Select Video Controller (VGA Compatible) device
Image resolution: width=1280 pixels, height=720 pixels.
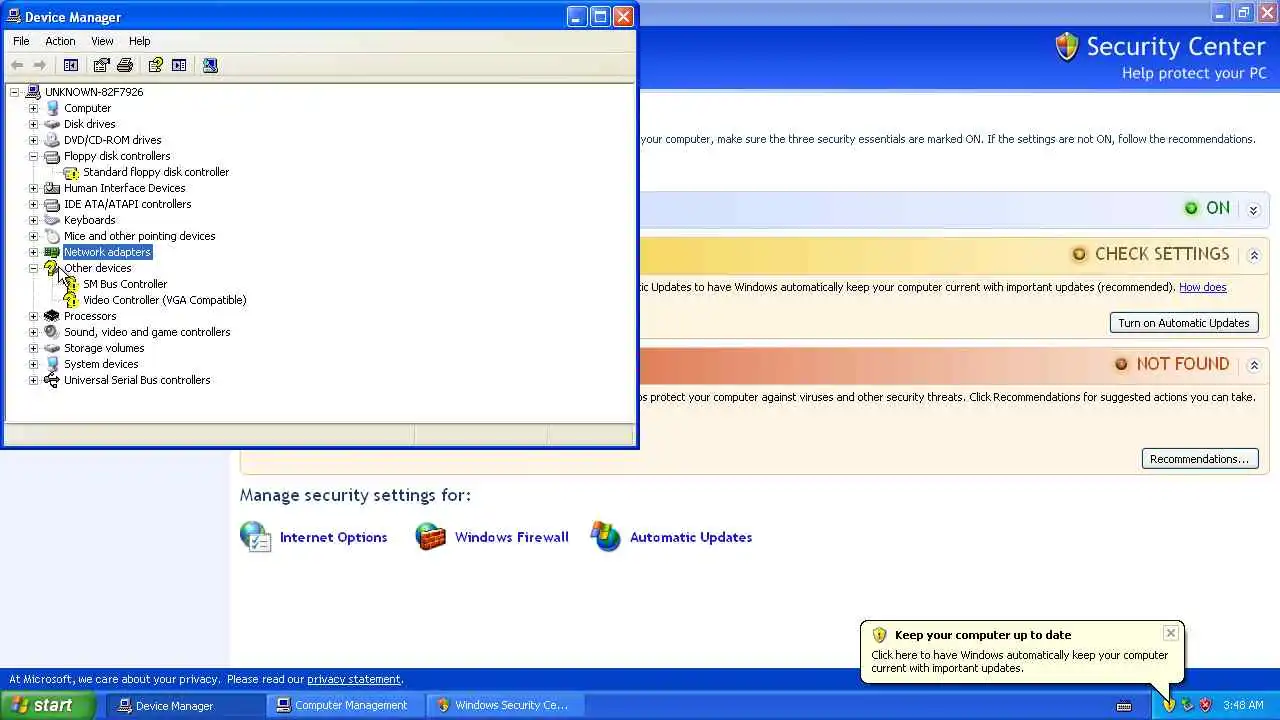coord(165,300)
